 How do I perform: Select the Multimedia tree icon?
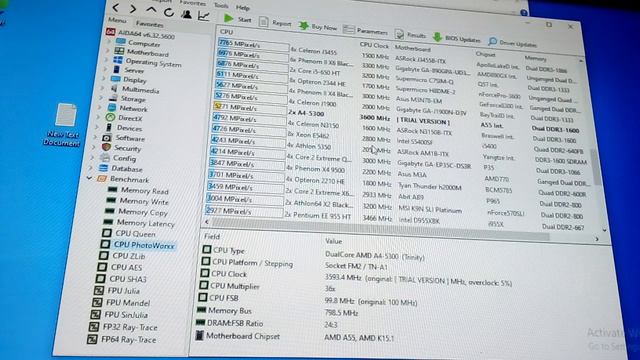coord(115,88)
